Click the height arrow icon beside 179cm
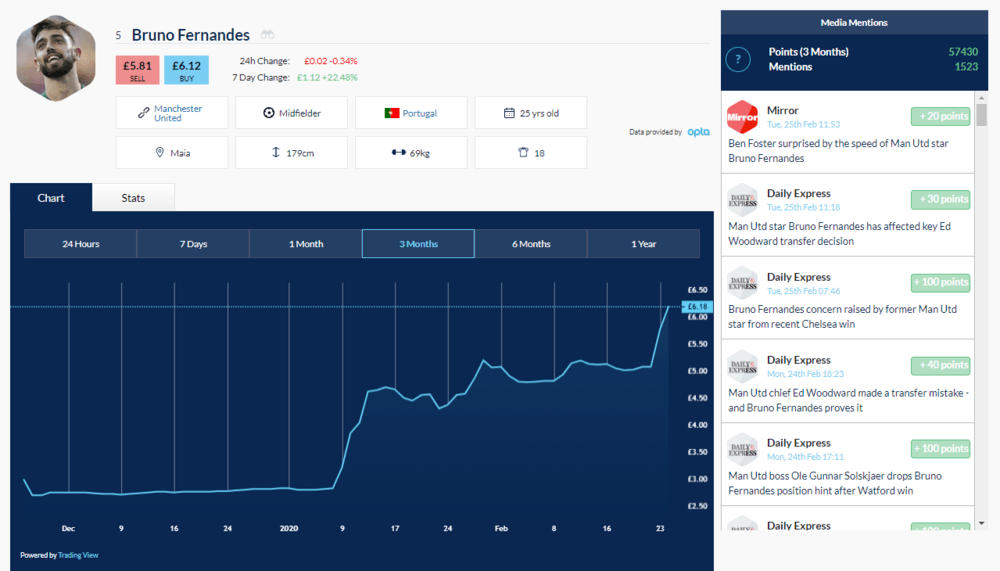 (x=276, y=152)
